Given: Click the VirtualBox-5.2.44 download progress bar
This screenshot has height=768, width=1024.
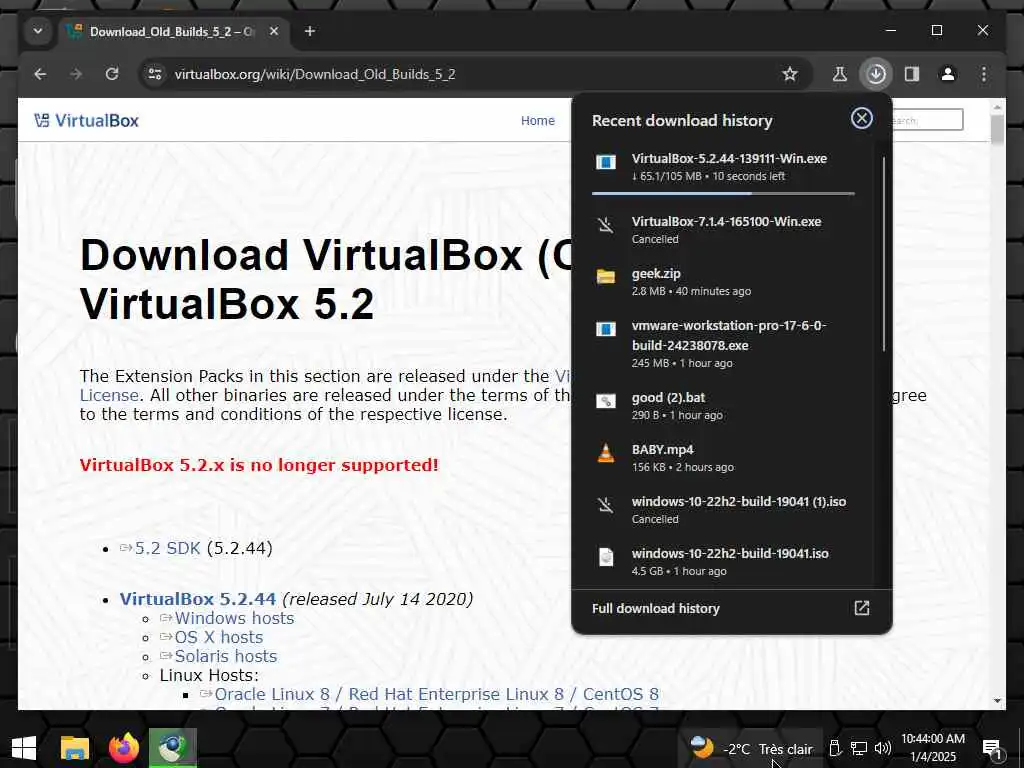Looking at the screenshot, I should [723, 193].
